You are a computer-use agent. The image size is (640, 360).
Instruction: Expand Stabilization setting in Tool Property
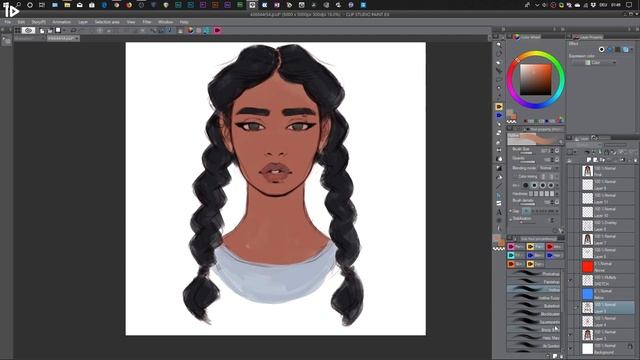(510, 219)
